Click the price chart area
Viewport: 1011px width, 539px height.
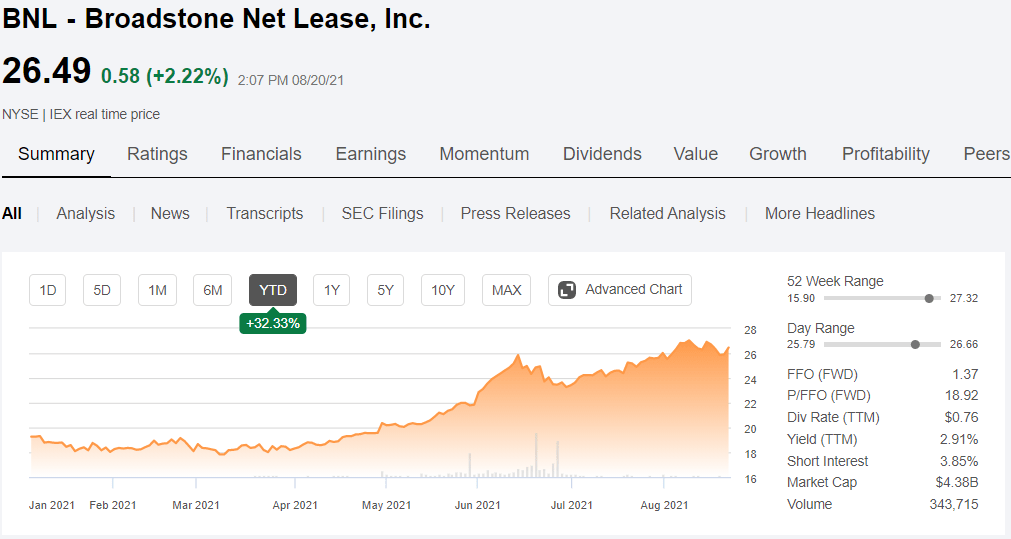click(x=380, y=403)
